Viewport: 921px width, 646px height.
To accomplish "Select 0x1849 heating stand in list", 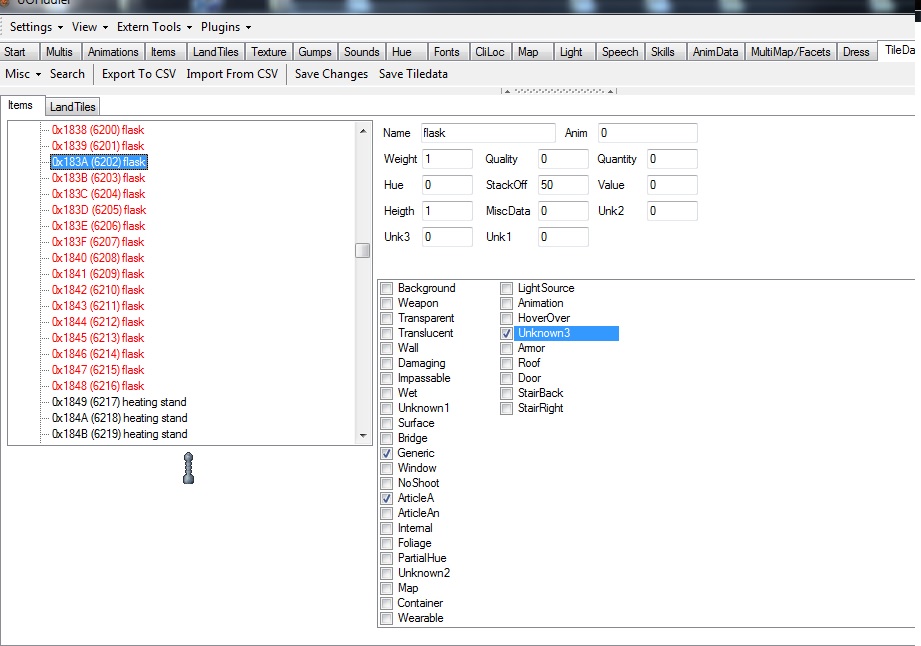I will (119, 402).
